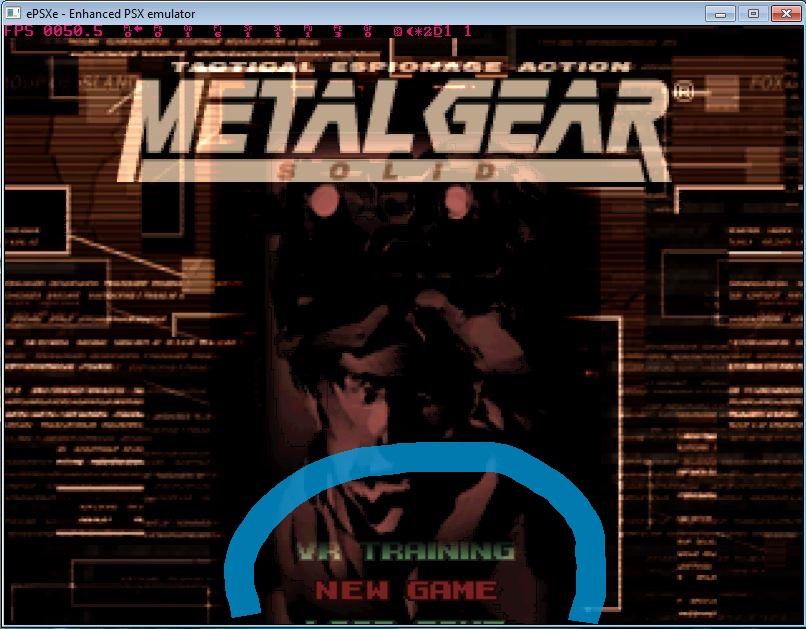The image size is (806, 629).
Task: Select the VR TRAINING menu option
Action: click(x=406, y=551)
